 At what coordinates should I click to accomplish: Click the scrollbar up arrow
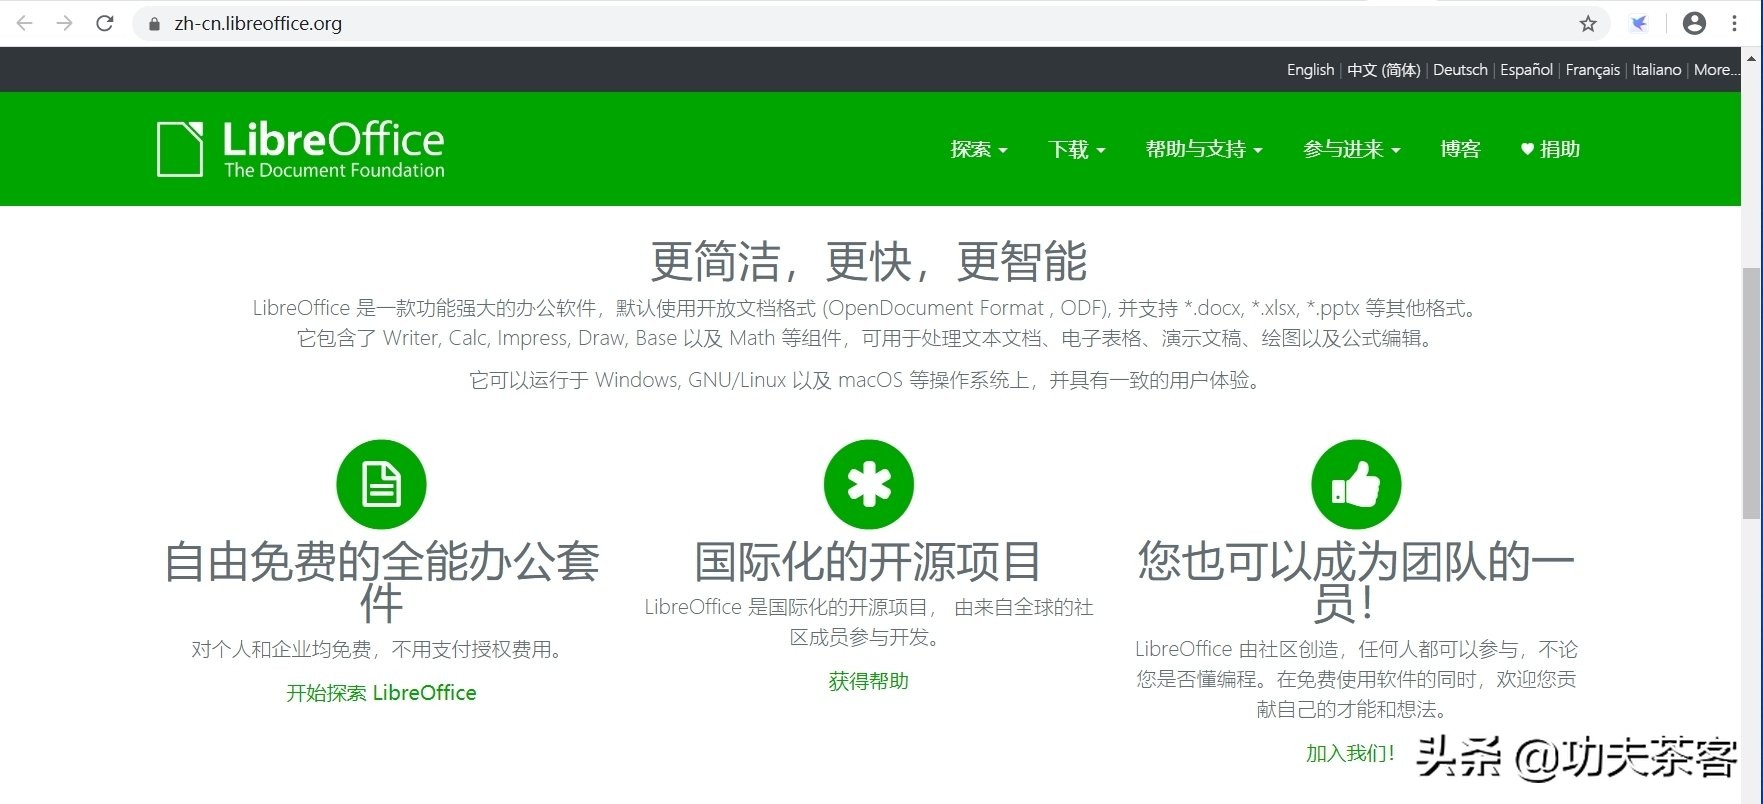tap(1752, 58)
